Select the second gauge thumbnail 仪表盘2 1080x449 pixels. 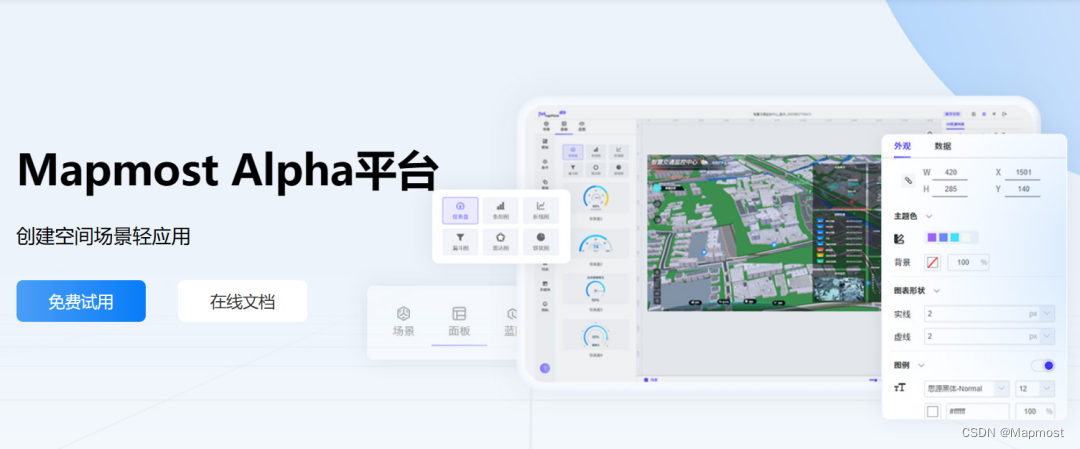(x=596, y=244)
